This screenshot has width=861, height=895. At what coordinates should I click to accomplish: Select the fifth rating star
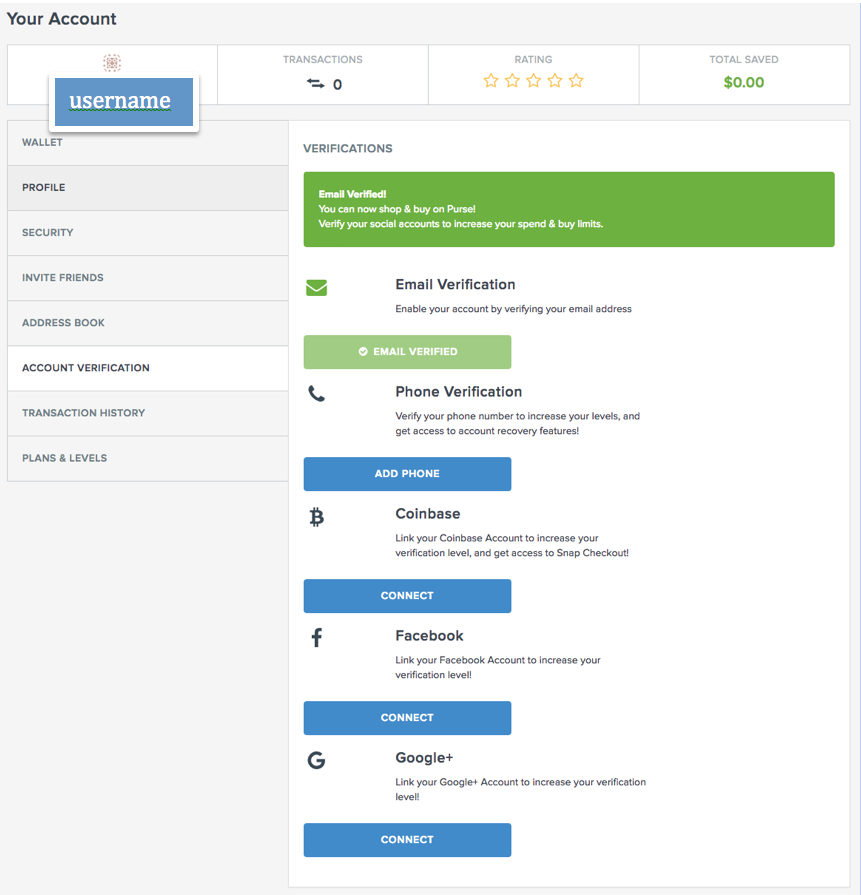[576, 81]
